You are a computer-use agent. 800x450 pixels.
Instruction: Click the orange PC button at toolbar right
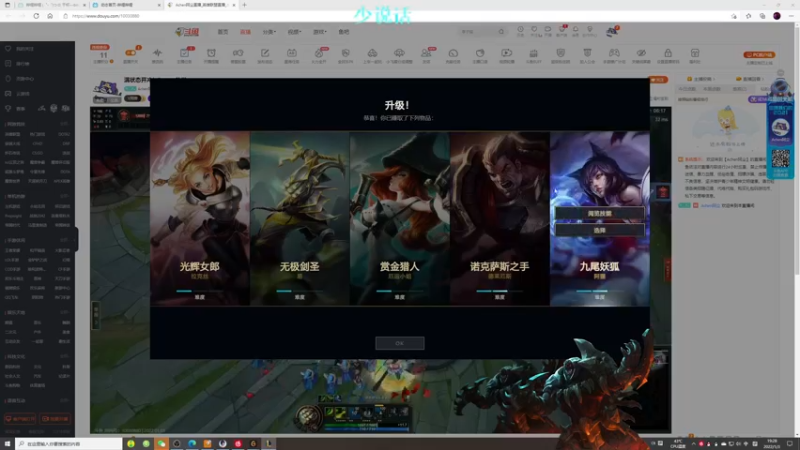coord(759,55)
